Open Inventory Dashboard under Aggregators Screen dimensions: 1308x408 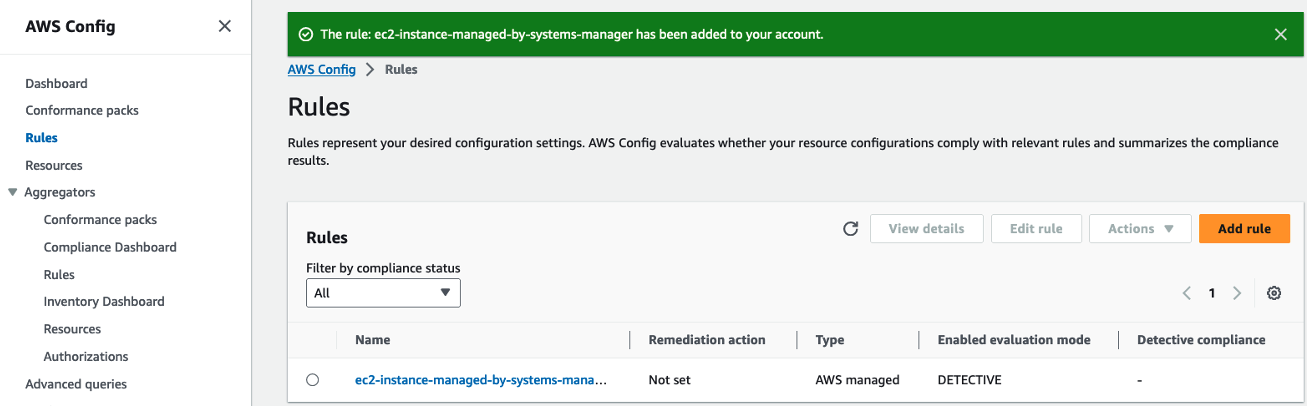tap(104, 301)
